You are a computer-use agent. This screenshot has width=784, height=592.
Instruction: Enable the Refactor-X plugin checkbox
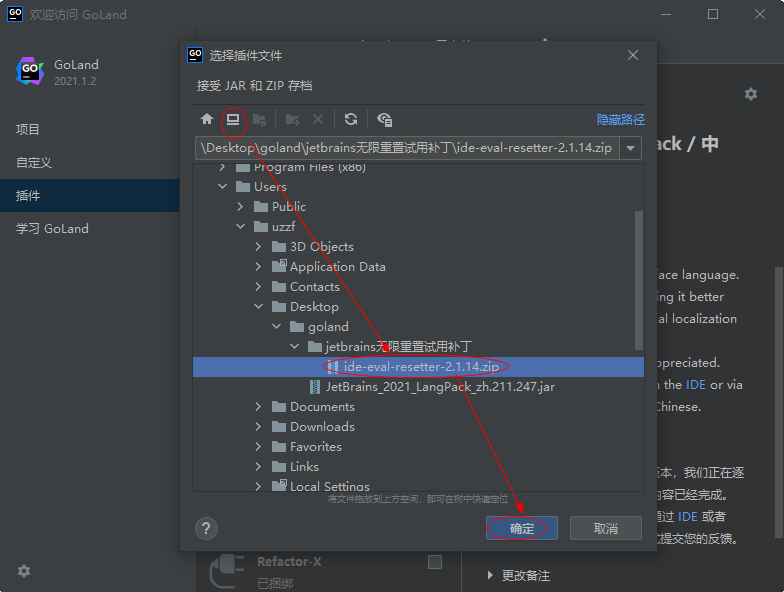click(x=435, y=562)
